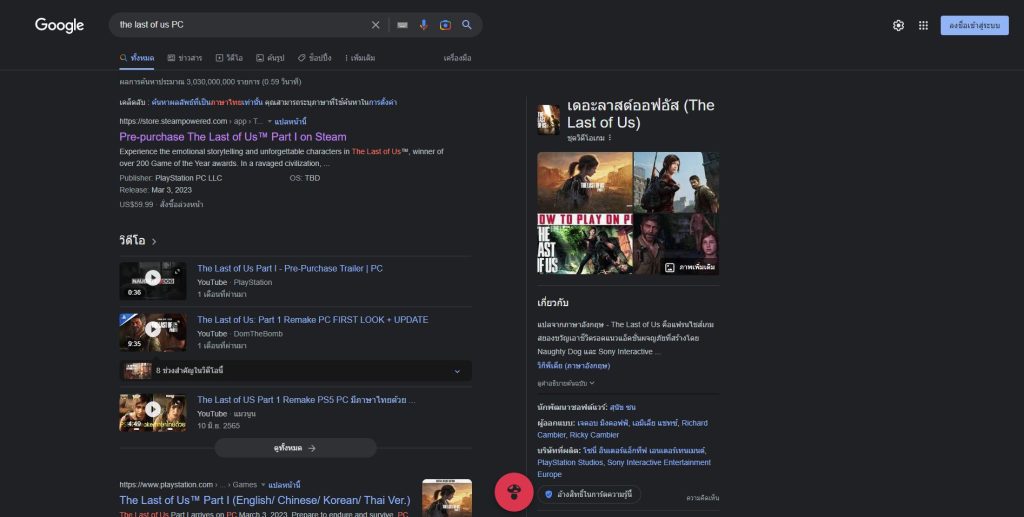This screenshot has height=517, width=1024.
Task: Open the Pre-Purchase Trailer PC video title
Action: pos(290,268)
